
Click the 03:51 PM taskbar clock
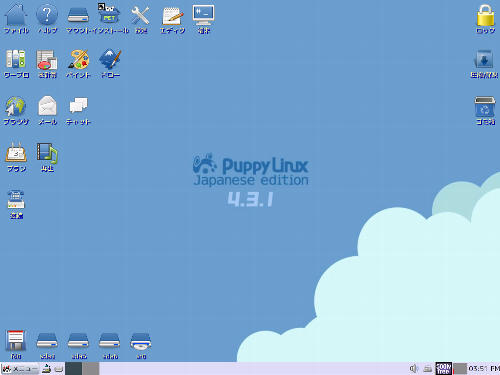point(484,369)
